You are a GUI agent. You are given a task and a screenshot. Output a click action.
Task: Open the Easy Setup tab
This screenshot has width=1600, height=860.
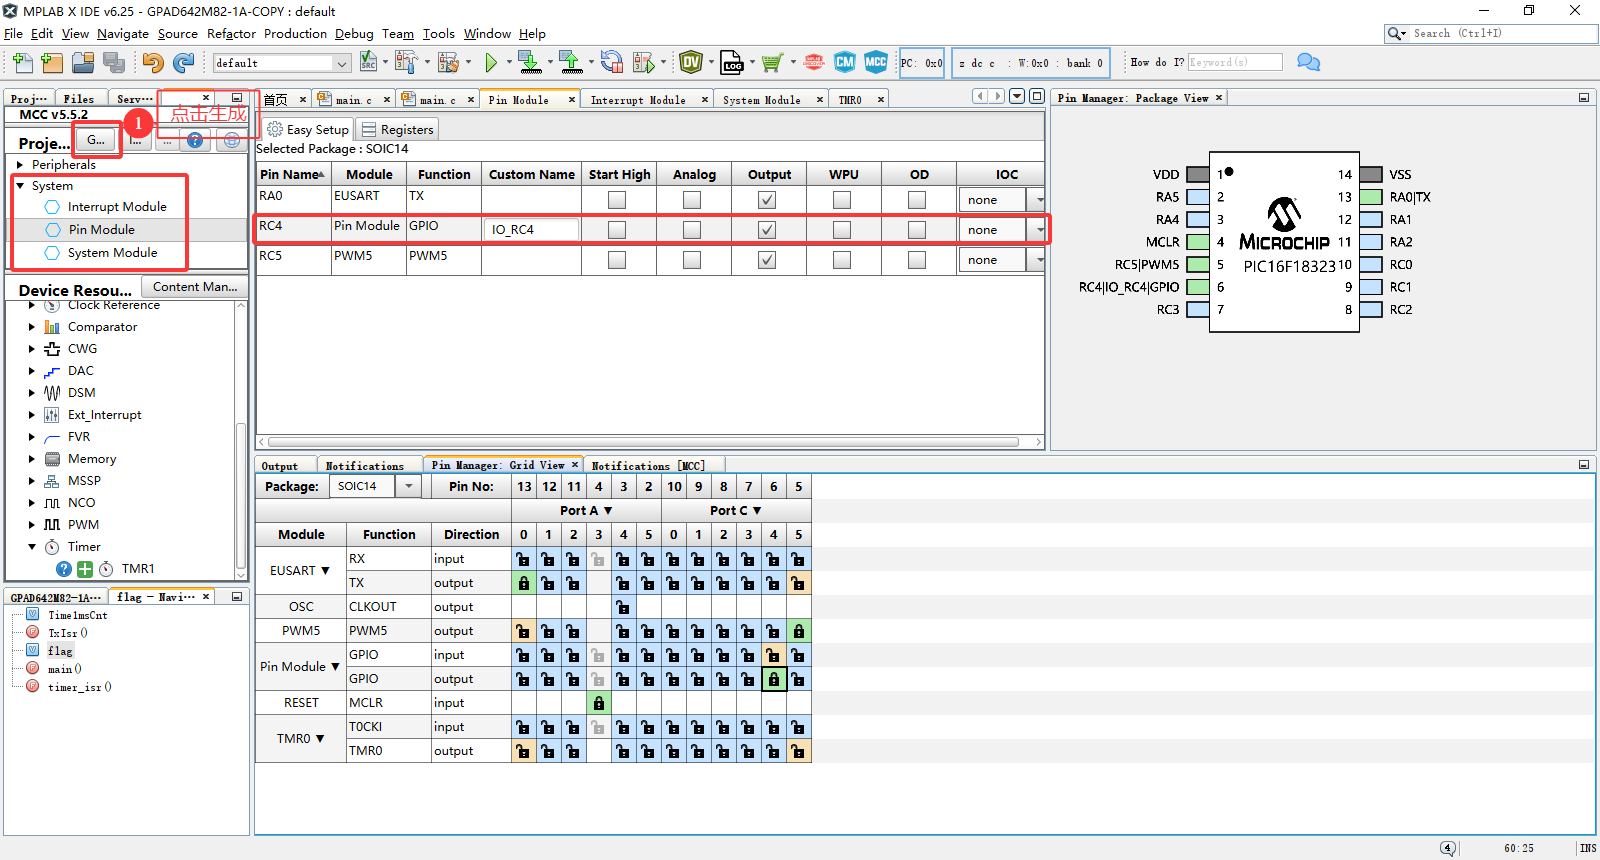(308, 130)
